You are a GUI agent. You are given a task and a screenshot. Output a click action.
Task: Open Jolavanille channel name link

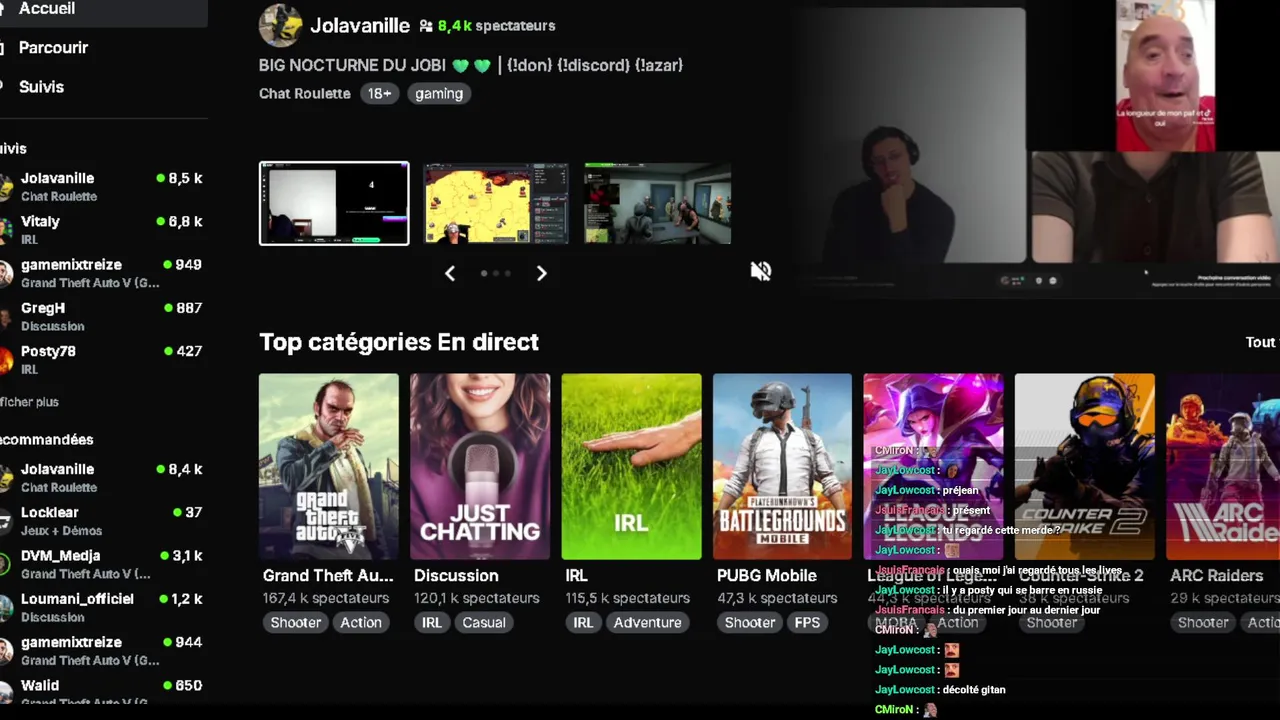coord(360,25)
